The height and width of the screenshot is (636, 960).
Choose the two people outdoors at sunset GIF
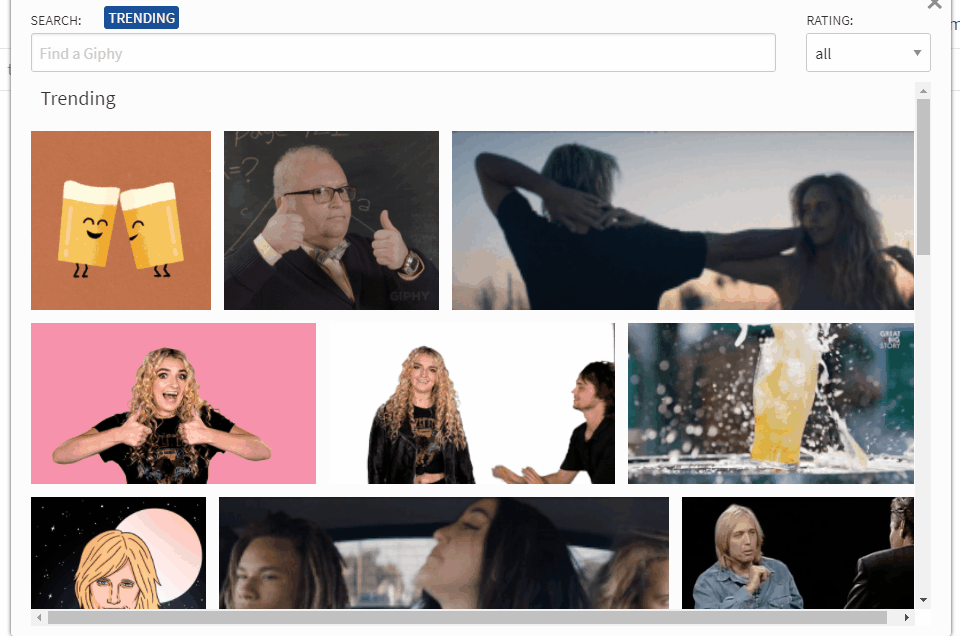[x=683, y=220]
